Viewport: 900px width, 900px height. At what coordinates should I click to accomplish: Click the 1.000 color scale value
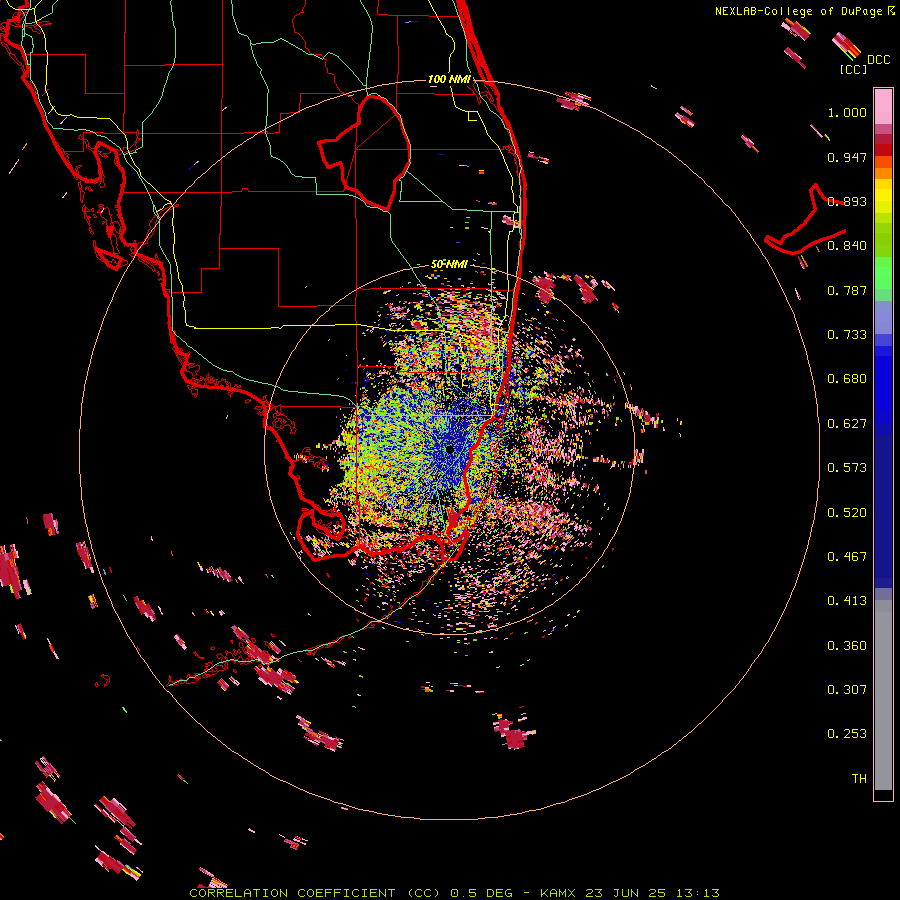coord(847,112)
